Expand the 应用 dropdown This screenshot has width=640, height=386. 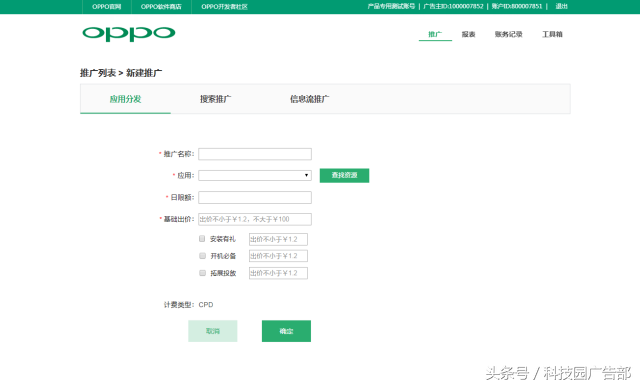point(255,175)
